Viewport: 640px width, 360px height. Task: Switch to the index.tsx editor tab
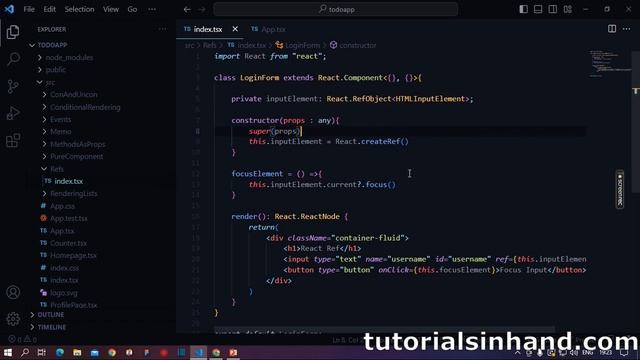pos(208,29)
